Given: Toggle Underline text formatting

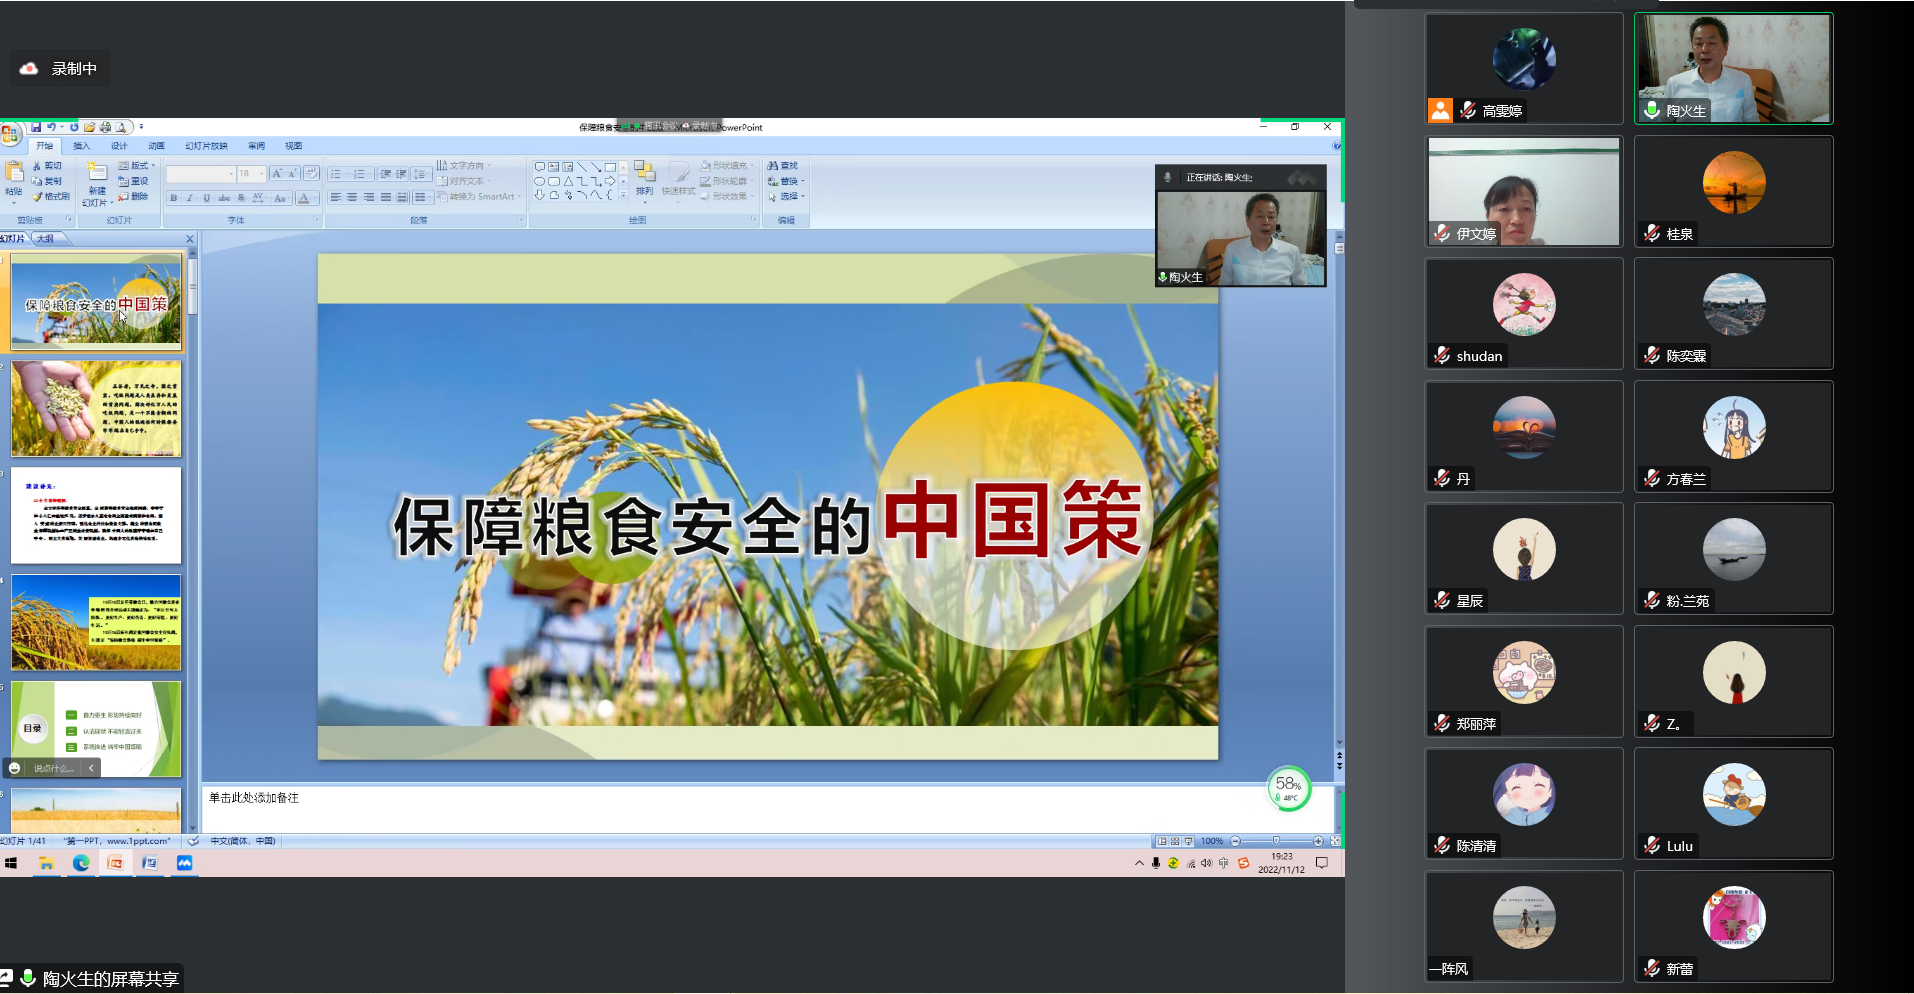Looking at the screenshot, I should click(x=207, y=198).
